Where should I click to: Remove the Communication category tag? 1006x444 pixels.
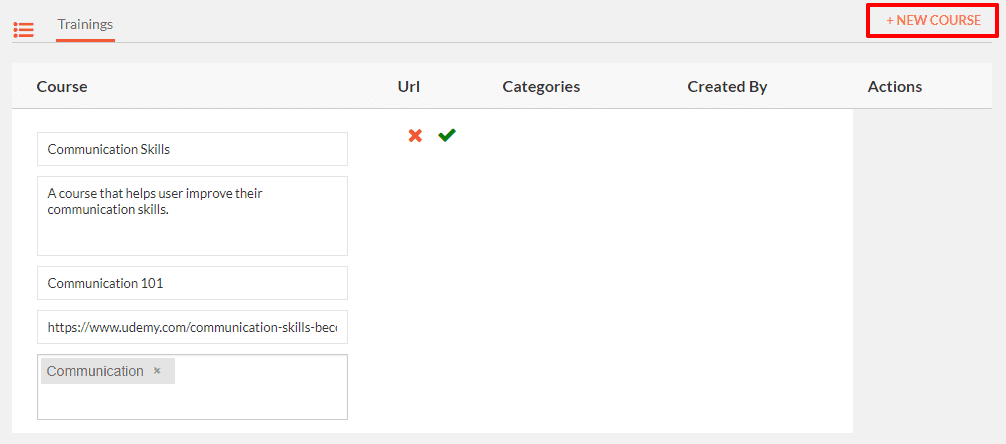tap(157, 371)
